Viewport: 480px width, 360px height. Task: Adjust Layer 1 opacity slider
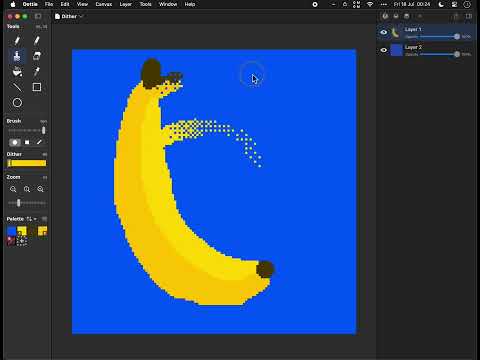point(439,37)
